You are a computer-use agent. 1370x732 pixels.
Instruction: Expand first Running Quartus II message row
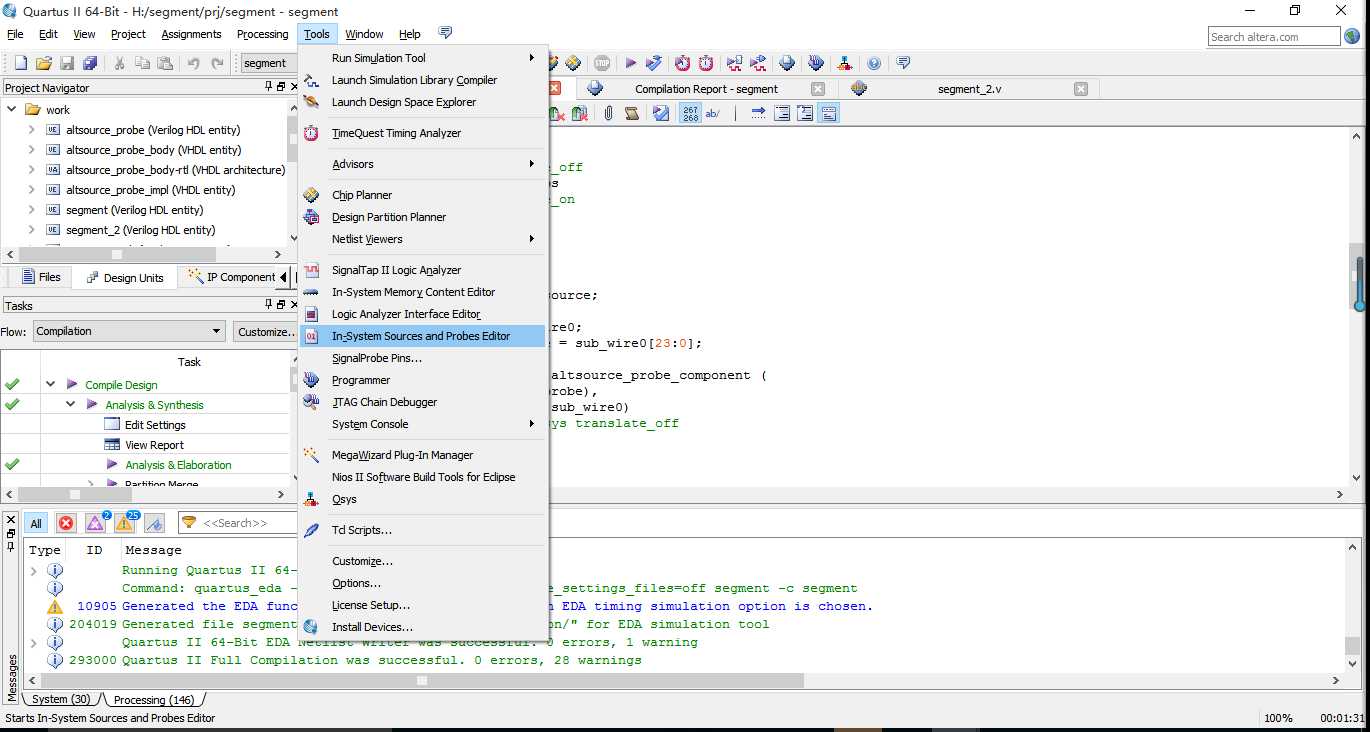33,570
